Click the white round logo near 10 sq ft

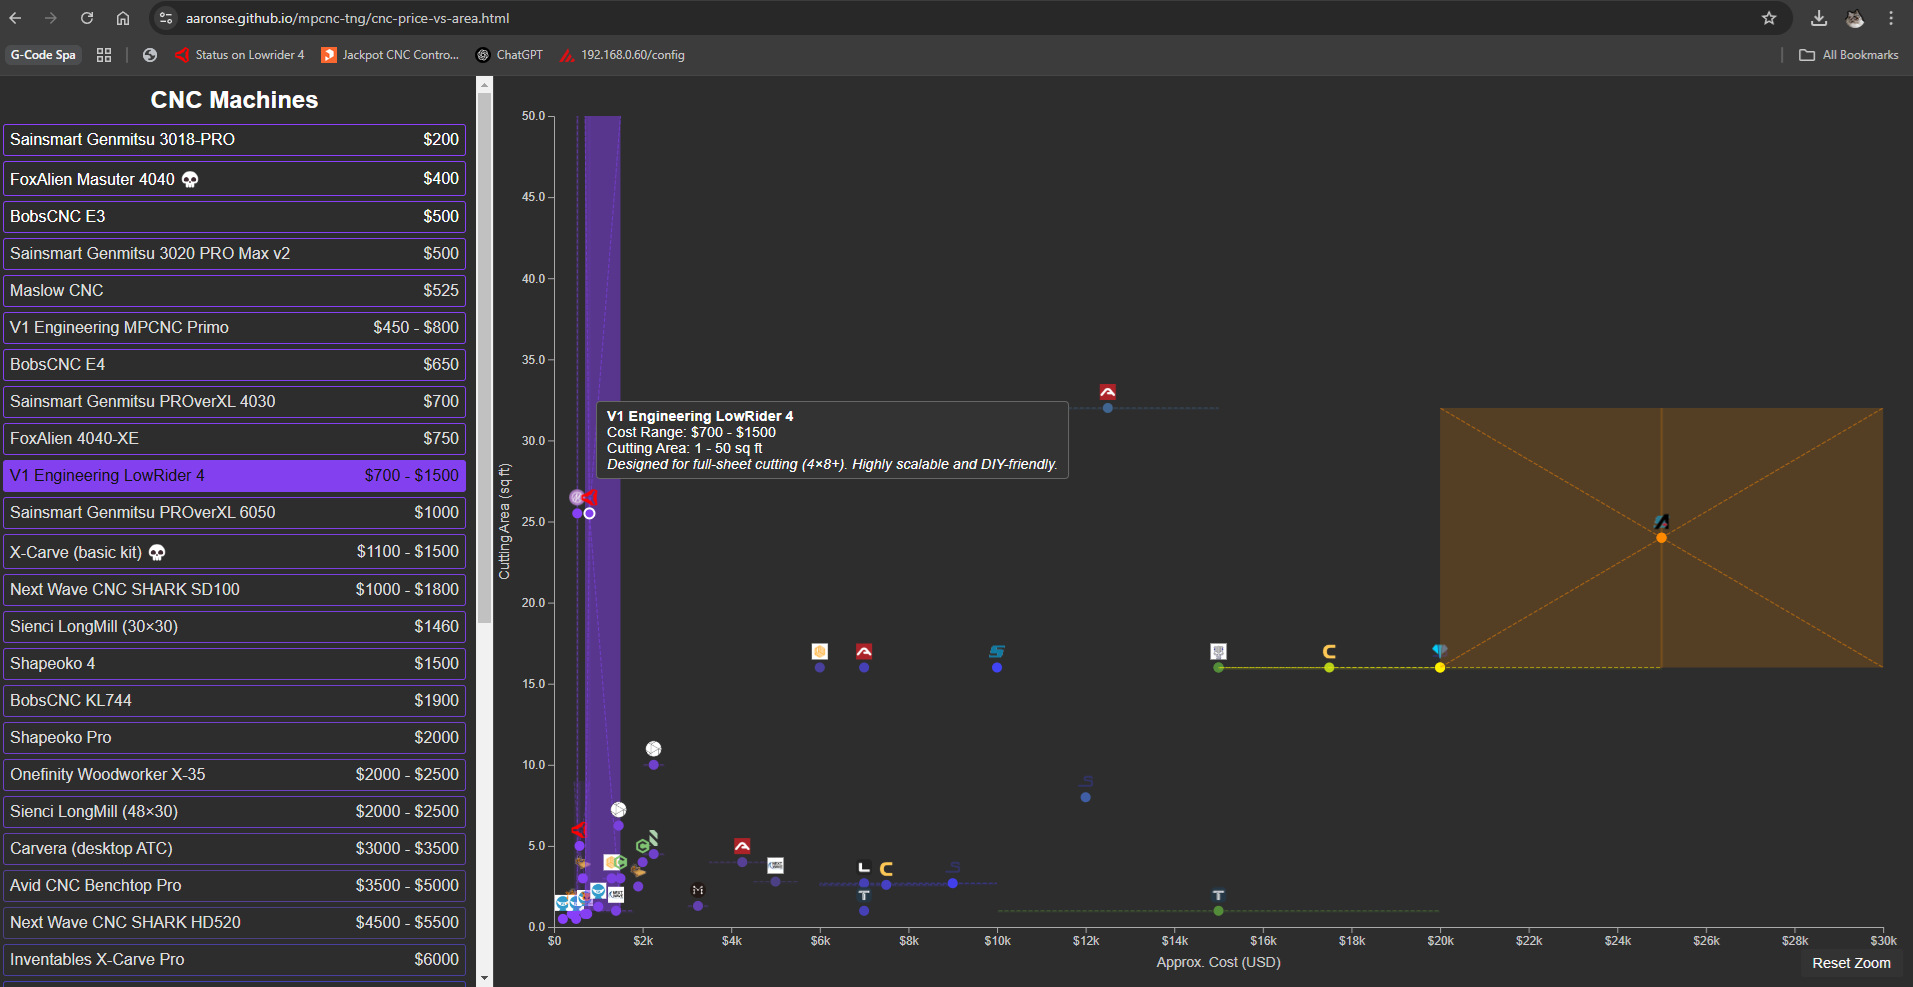coord(653,749)
